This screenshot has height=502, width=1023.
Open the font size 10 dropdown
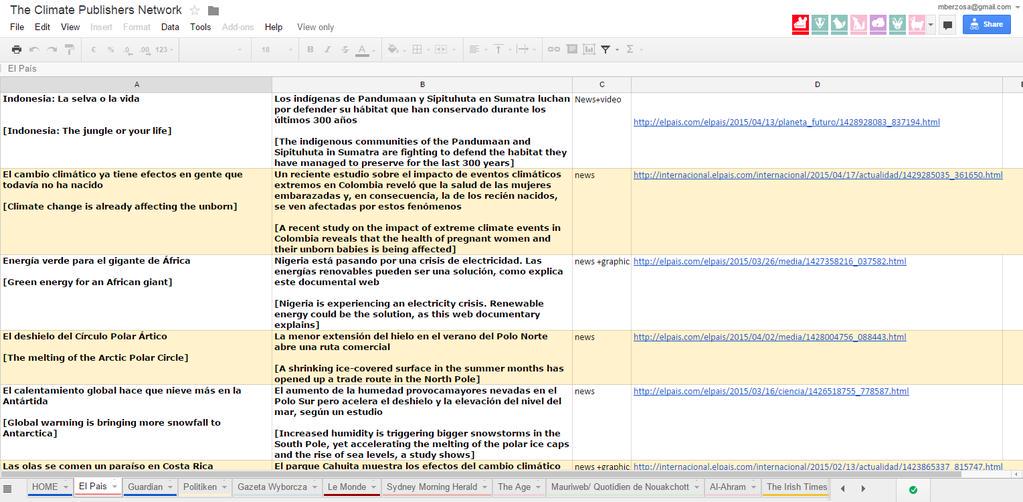pyautogui.click(x=277, y=50)
